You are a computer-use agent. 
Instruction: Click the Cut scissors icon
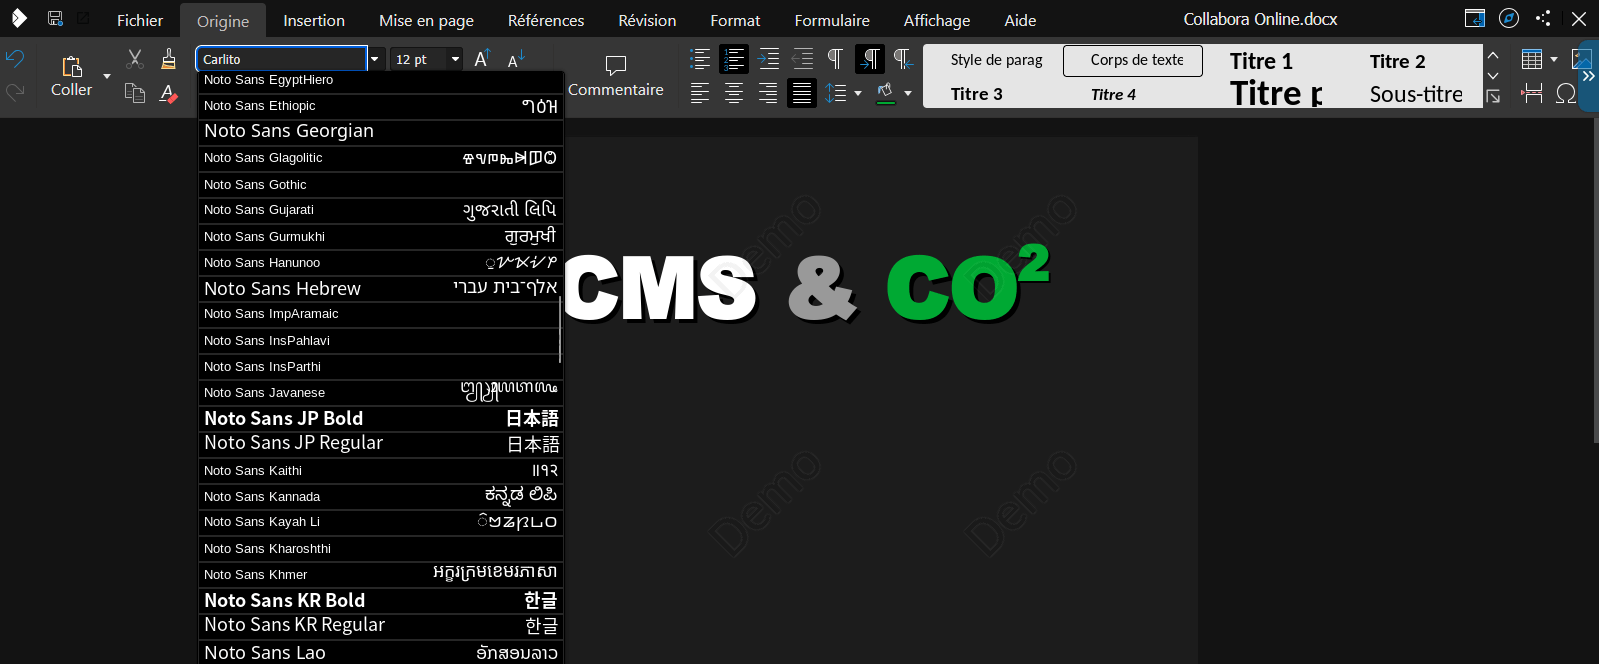coord(135,59)
